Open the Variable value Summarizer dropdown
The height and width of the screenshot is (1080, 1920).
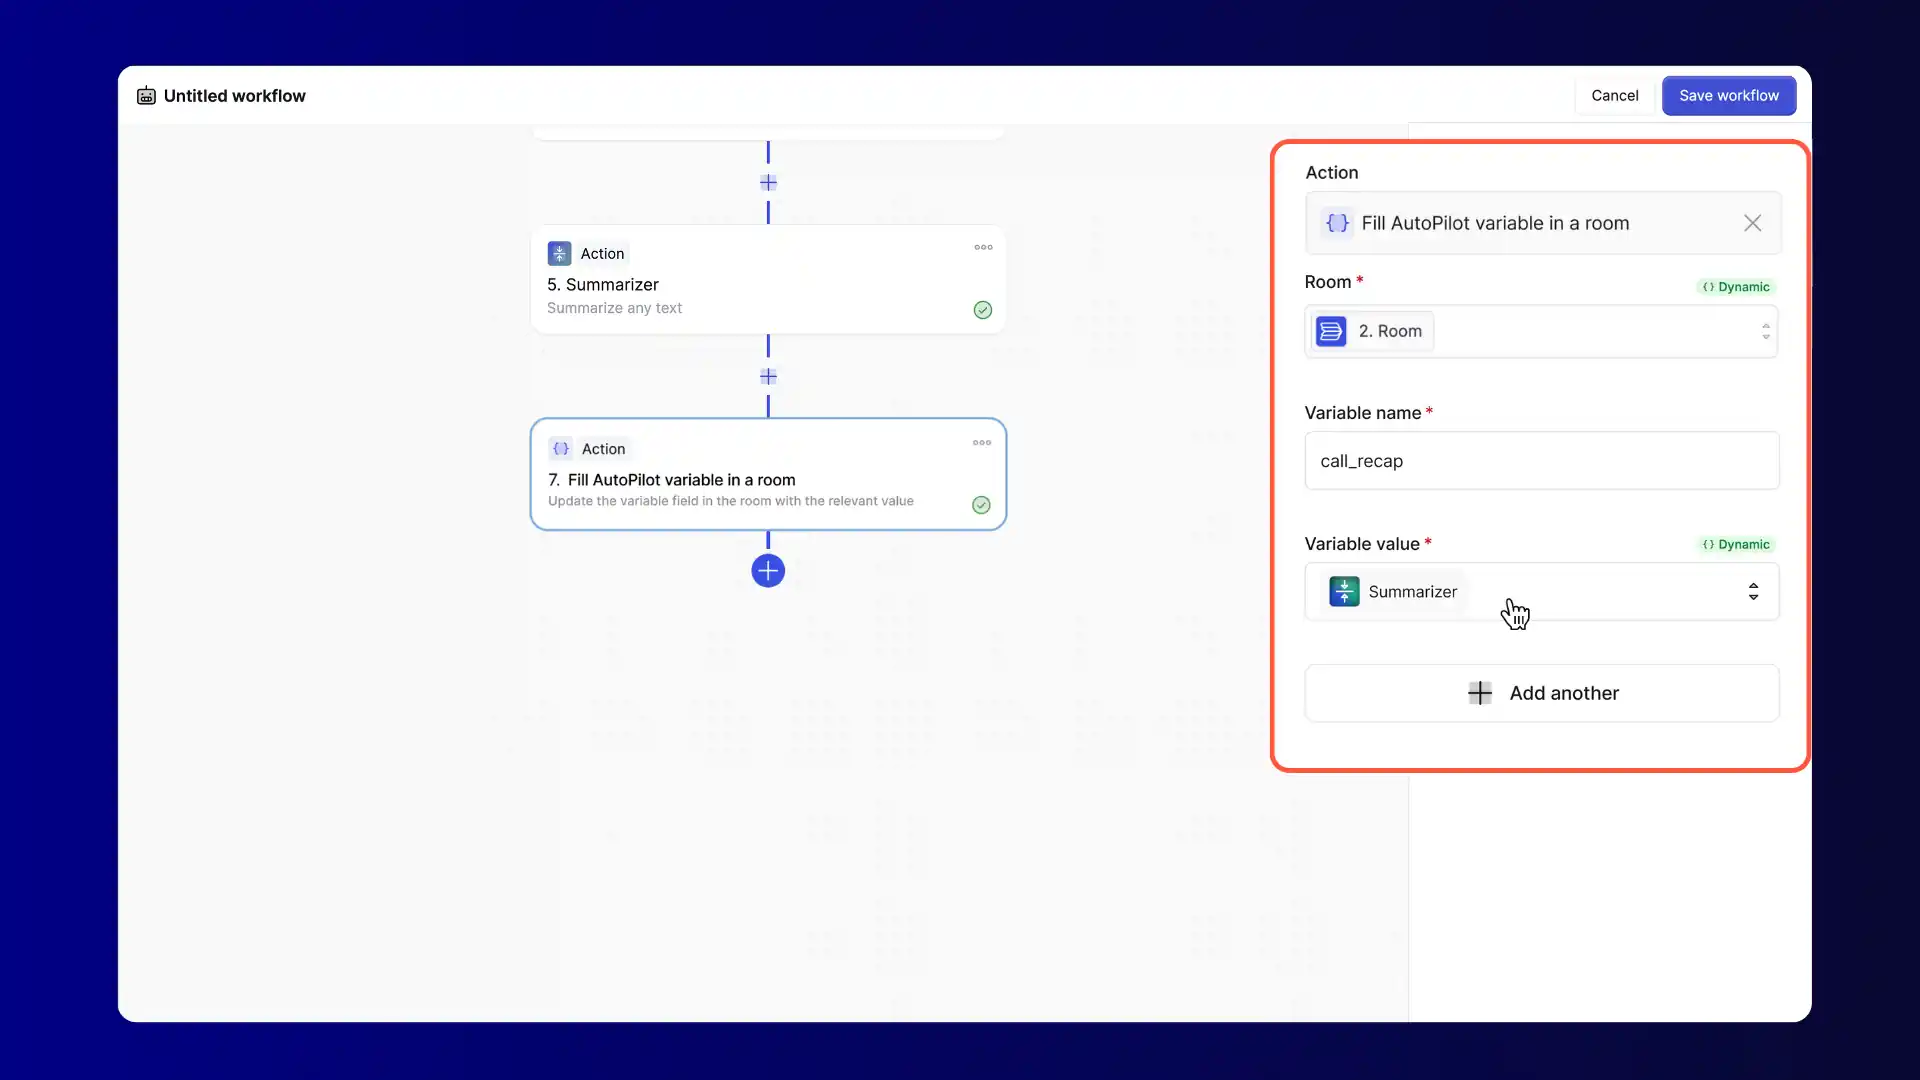[x=1752, y=592]
